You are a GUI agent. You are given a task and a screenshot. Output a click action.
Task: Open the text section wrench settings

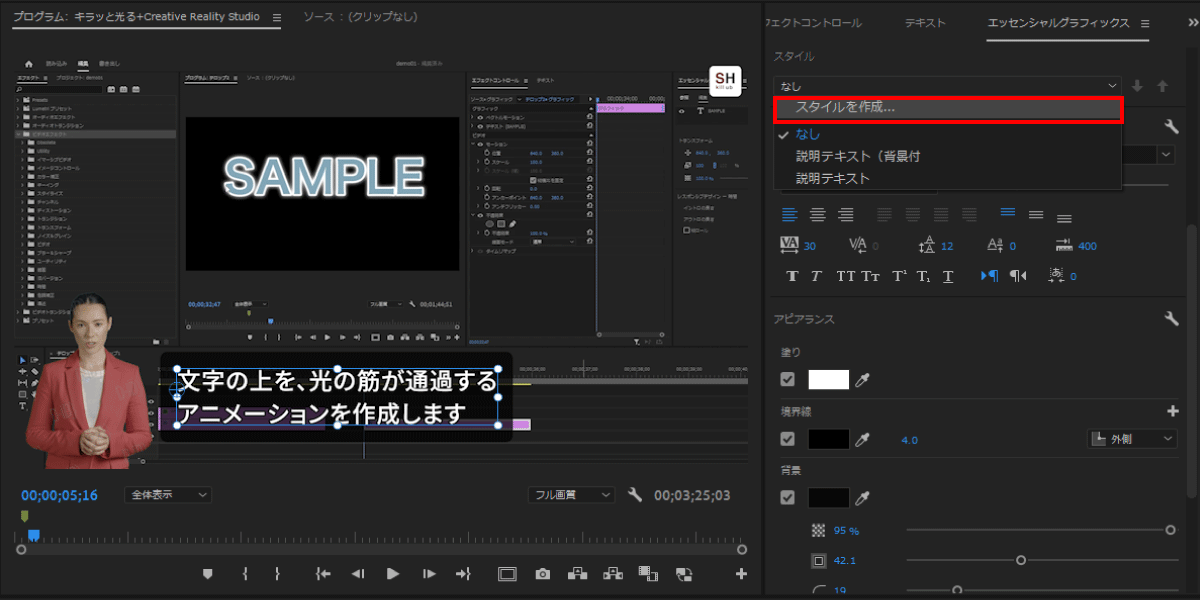tap(1172, 126)
